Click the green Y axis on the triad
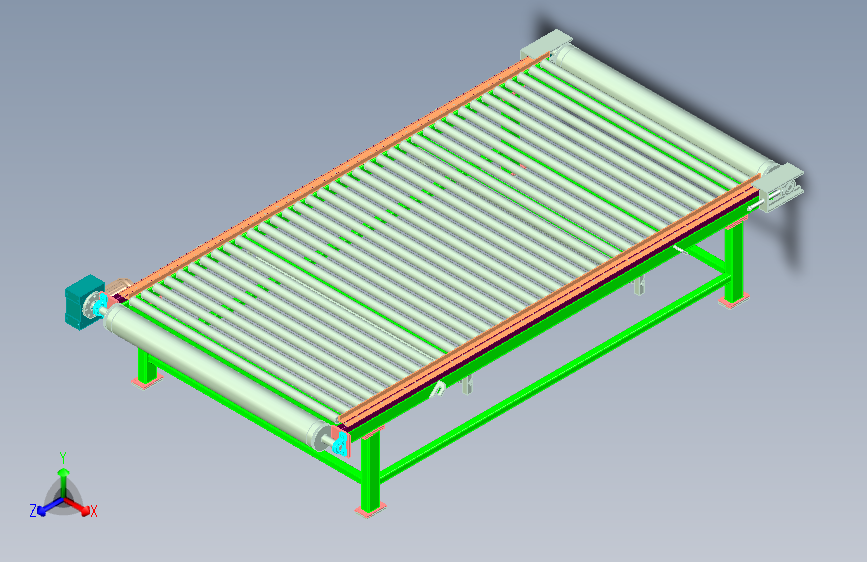This screenshot has height=562, width=867. [x=64, y=482]
